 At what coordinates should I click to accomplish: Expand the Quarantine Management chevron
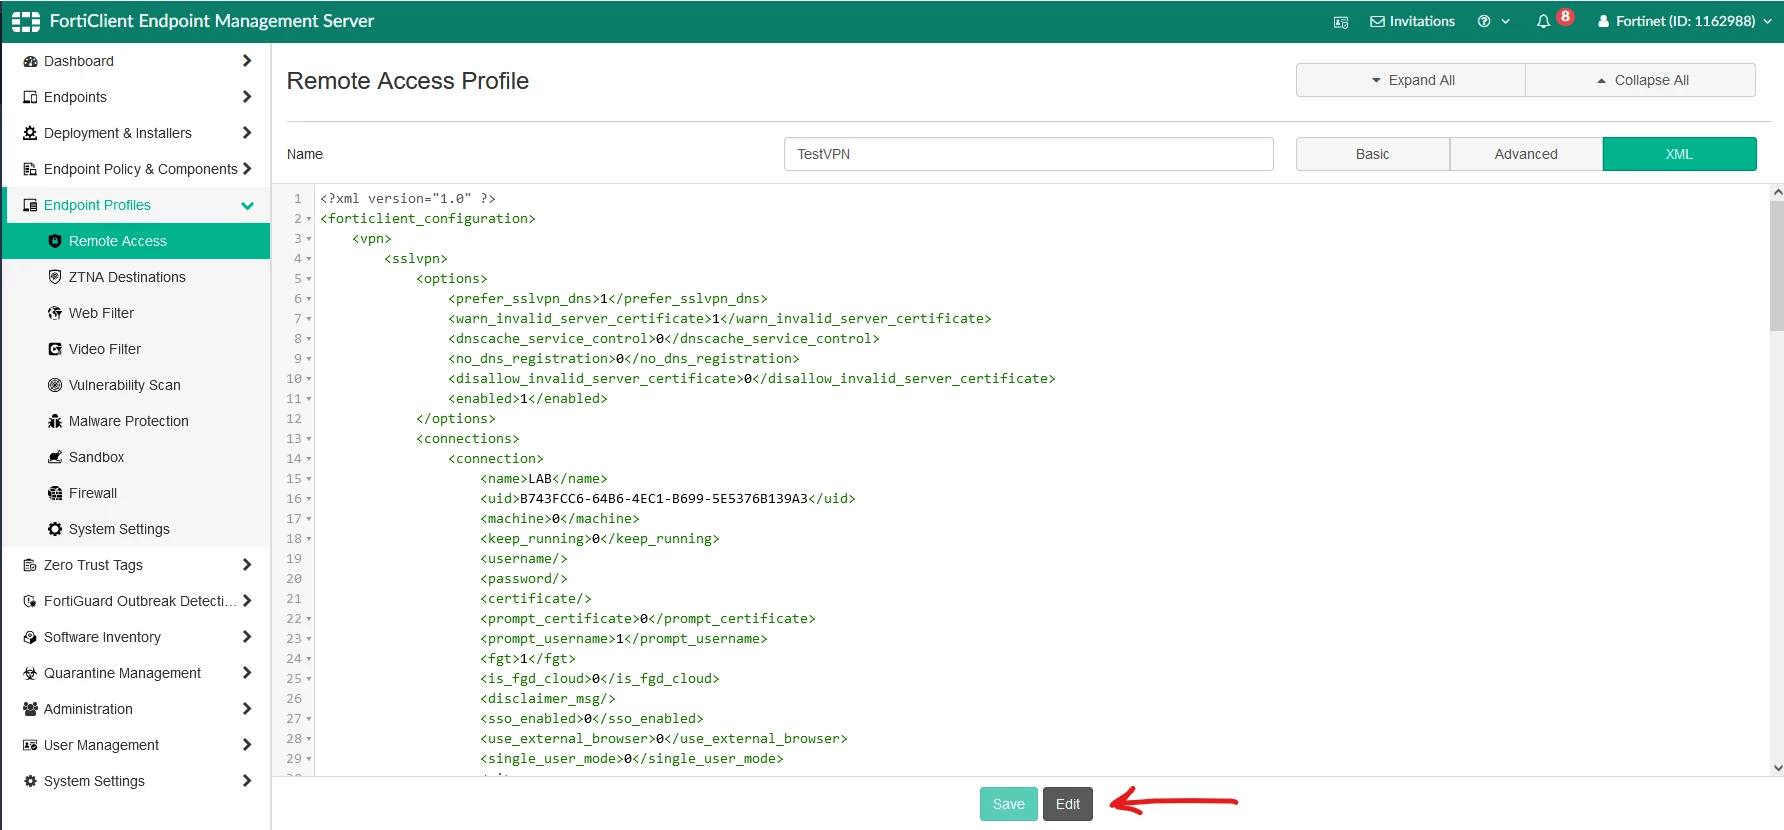click(x=247, y=673)
